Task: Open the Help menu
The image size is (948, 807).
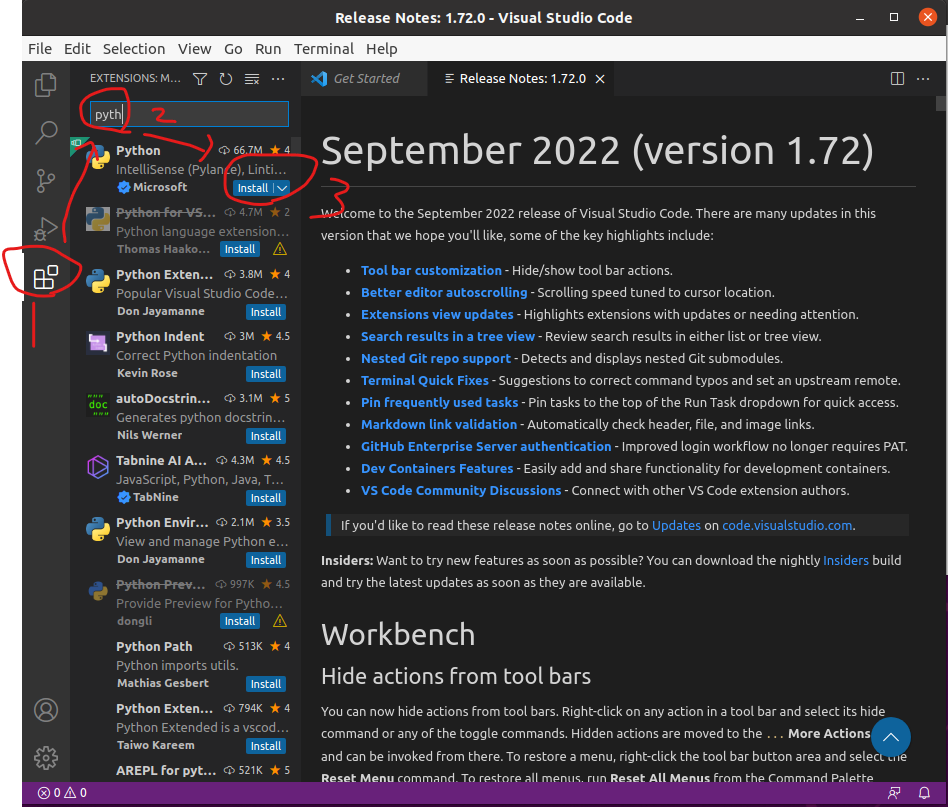Action: tap(381, 49)
